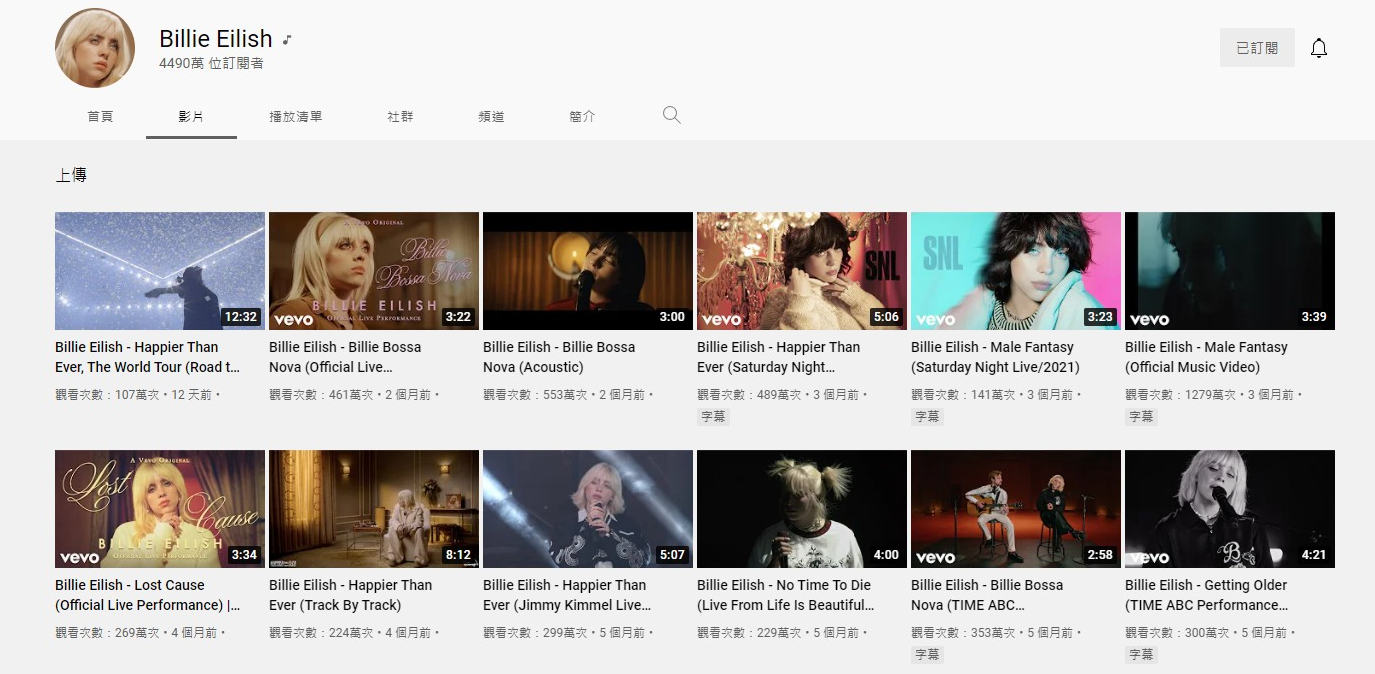Image resolution: width=1375 pixels, height=674 pixels.
Task: Play the Billie Bossa Nova Official Live thumbnail
Action: coord(374,271)
